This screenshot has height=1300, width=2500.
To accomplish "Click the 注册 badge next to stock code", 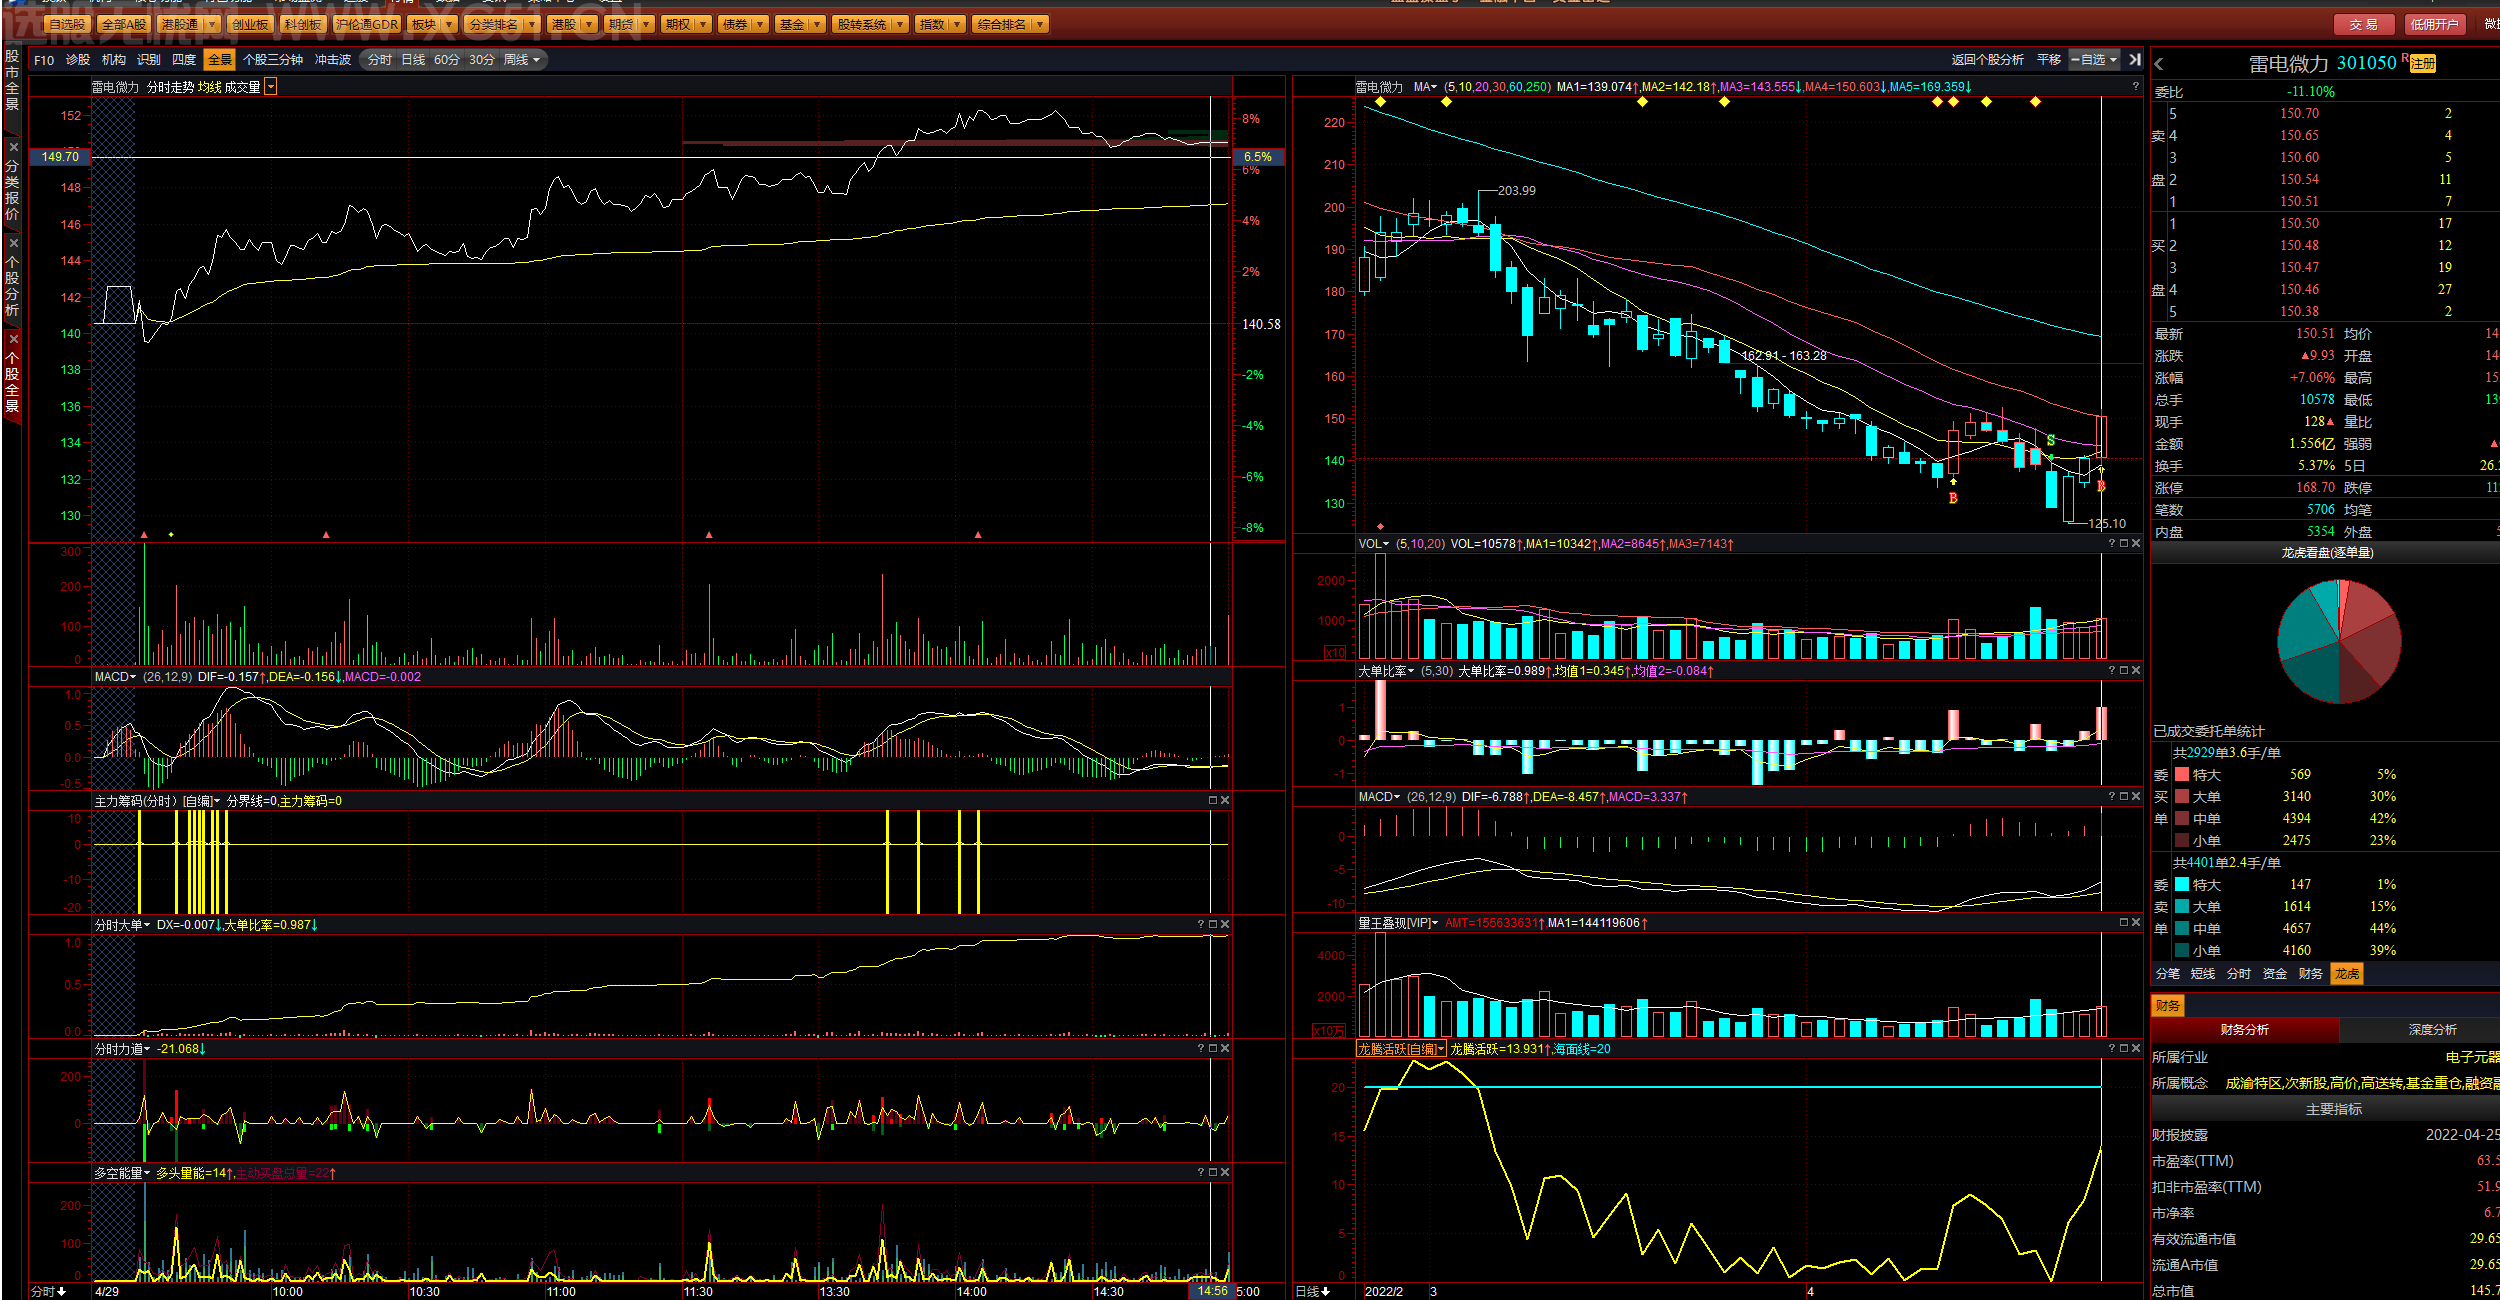I will click(2423, 64).
